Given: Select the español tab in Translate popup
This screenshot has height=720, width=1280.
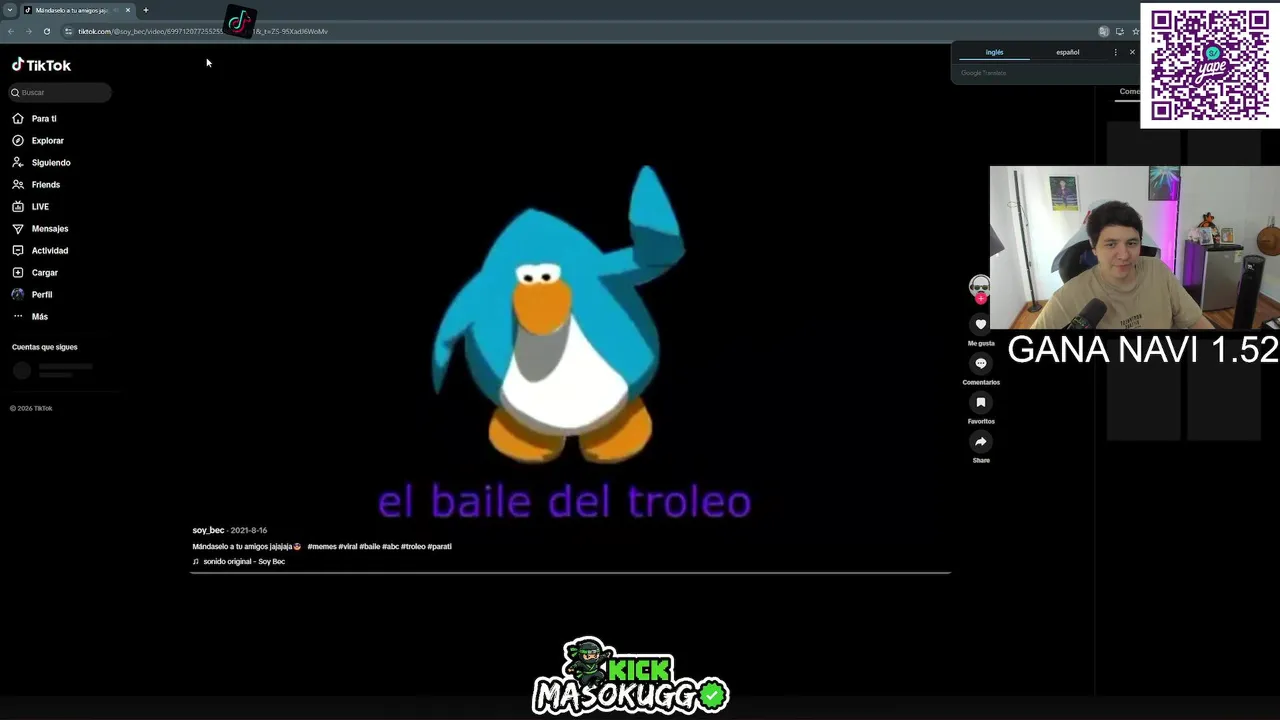Looking at the screenshot, I should [x=1068, y=52].
